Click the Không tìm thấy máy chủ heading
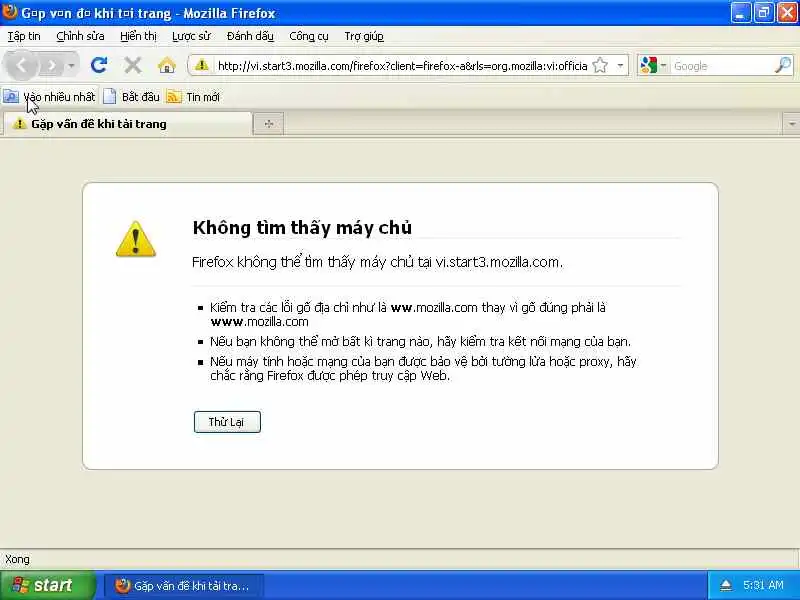Viewport: 800px width, 600px height. pyautogui.click(x=302, y=228)
